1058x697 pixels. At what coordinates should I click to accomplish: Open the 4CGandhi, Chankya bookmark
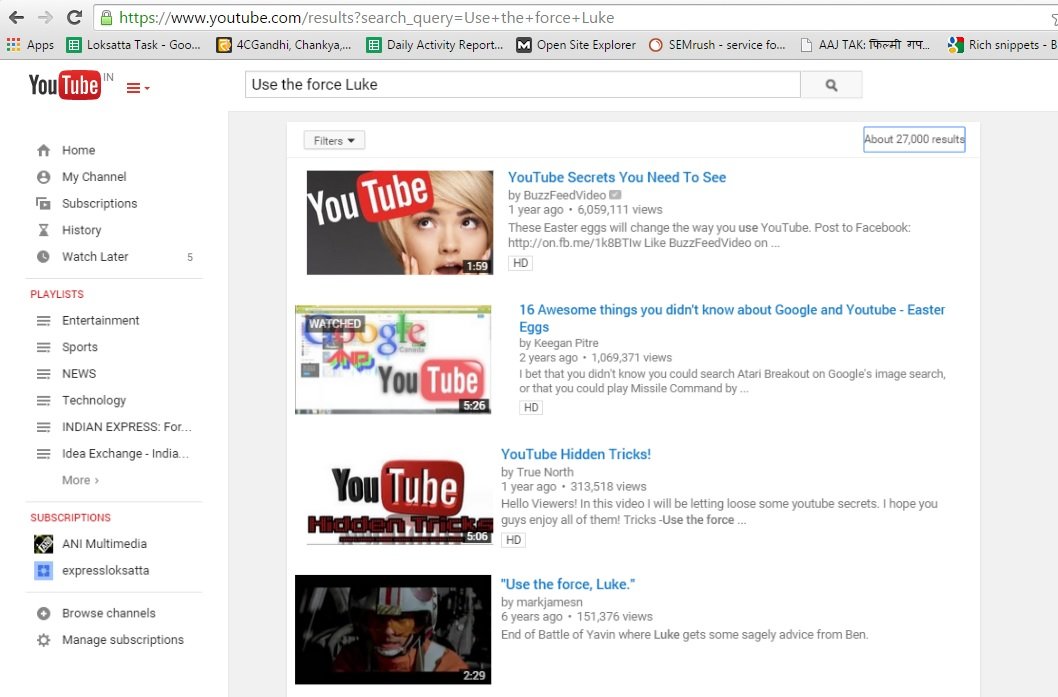(x=284, y=45)
